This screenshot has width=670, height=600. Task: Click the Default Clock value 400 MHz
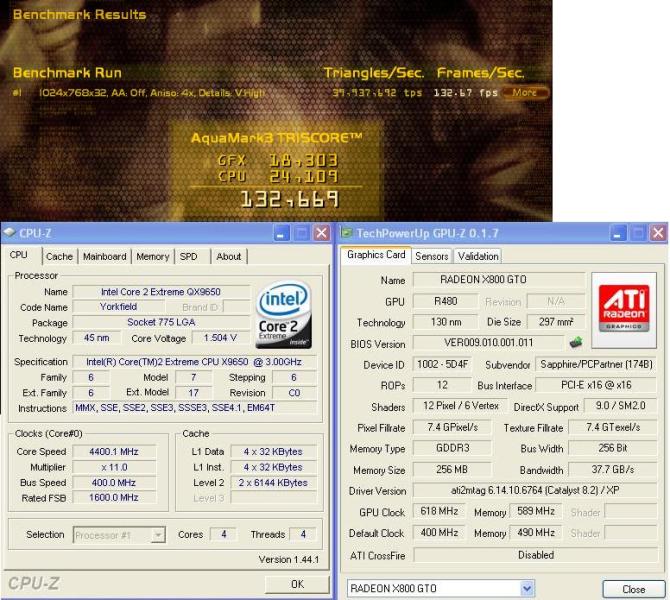(439, 532)
